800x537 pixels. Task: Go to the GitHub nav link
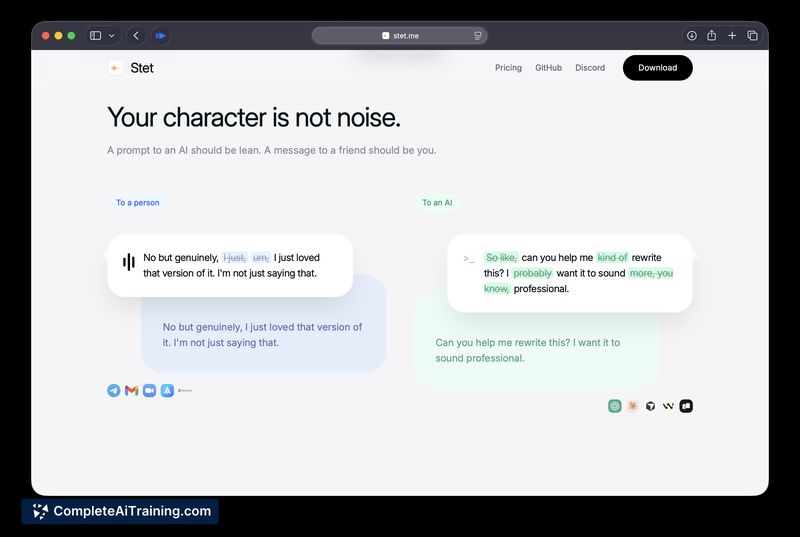pos(548,68)
